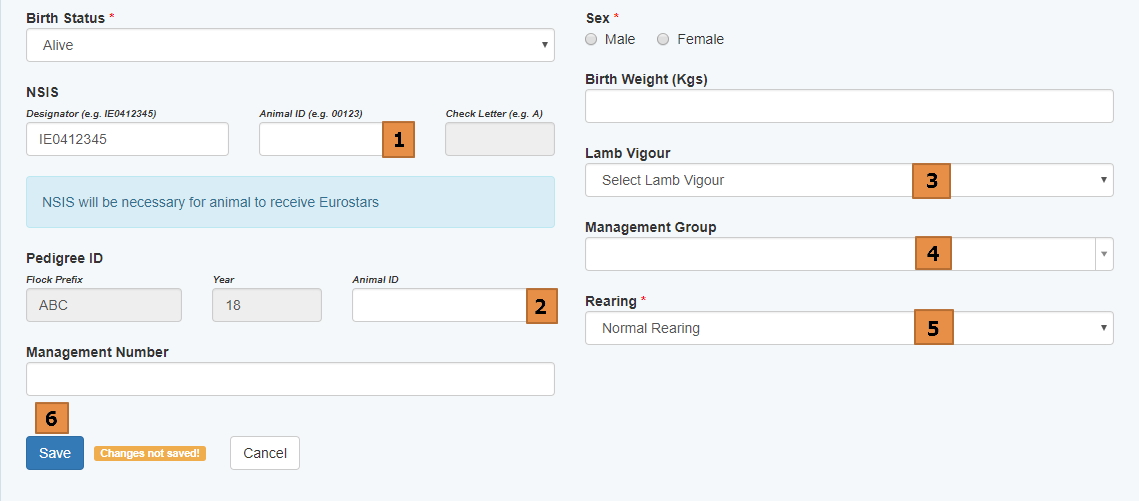This screenshot has height=501, width=1139.
Task: Click the NSIS Designator input field
Action: (x=127, y=139)
